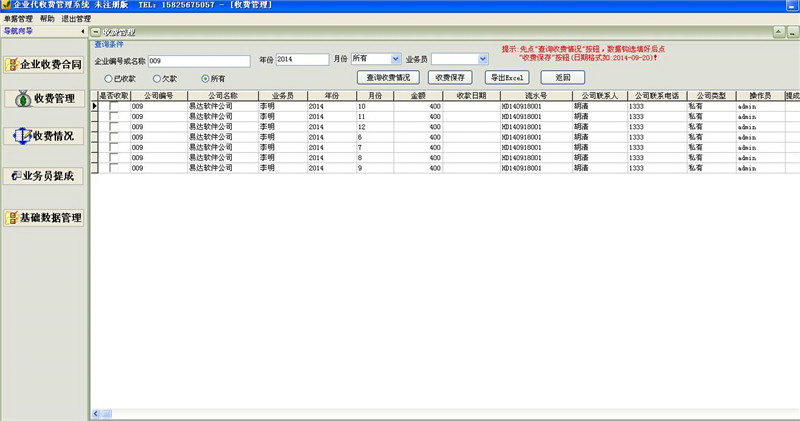
Task: Open 基础数据管理 in the sidebar
Action: click(x=42, y=218)
